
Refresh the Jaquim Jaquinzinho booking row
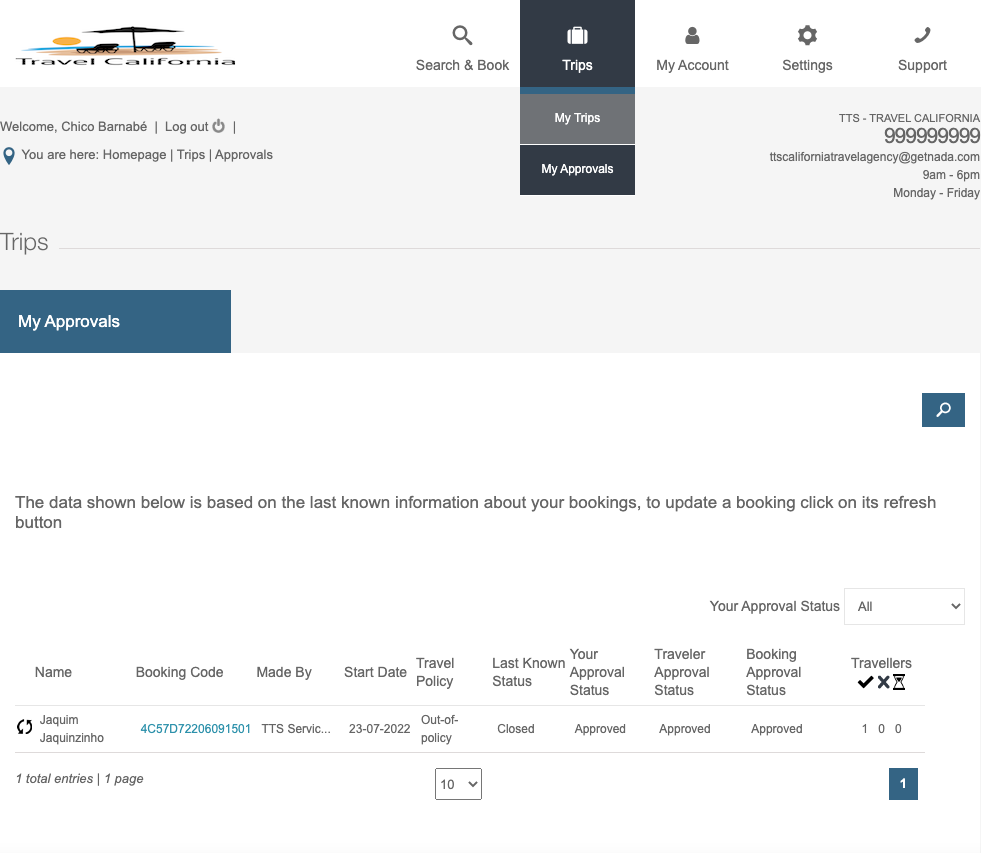click(25, 727)
